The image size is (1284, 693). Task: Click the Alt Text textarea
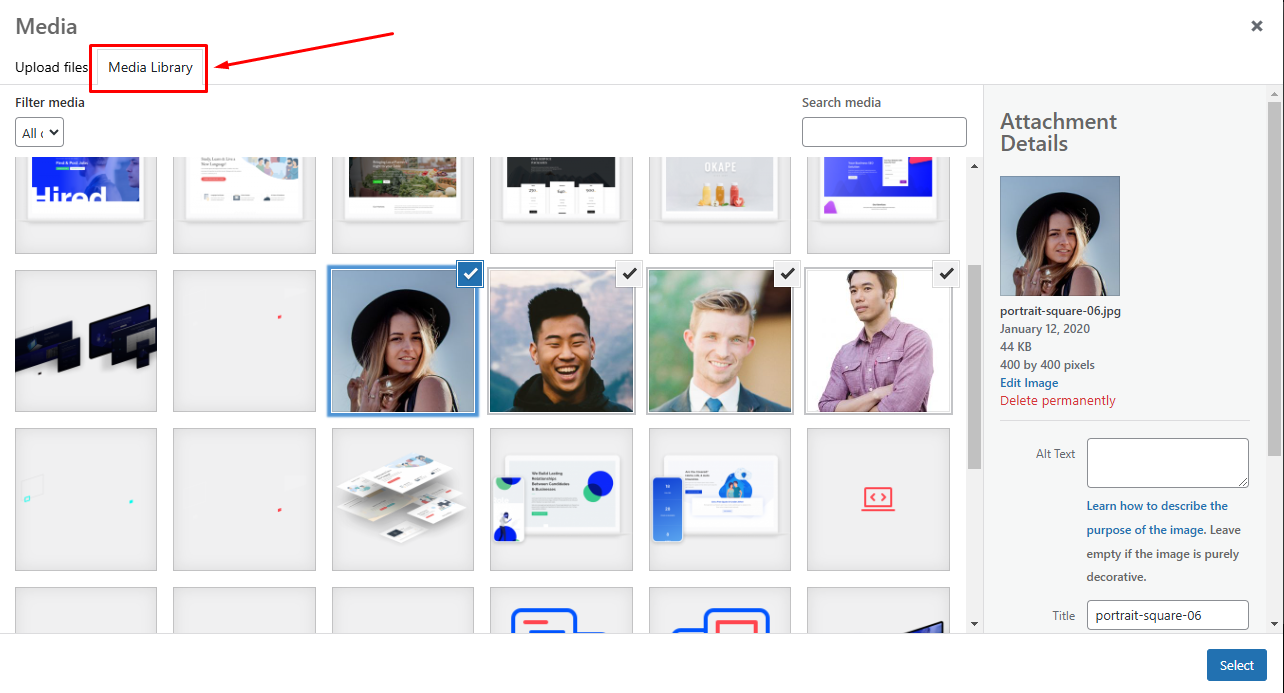[x=1168, y=463]
